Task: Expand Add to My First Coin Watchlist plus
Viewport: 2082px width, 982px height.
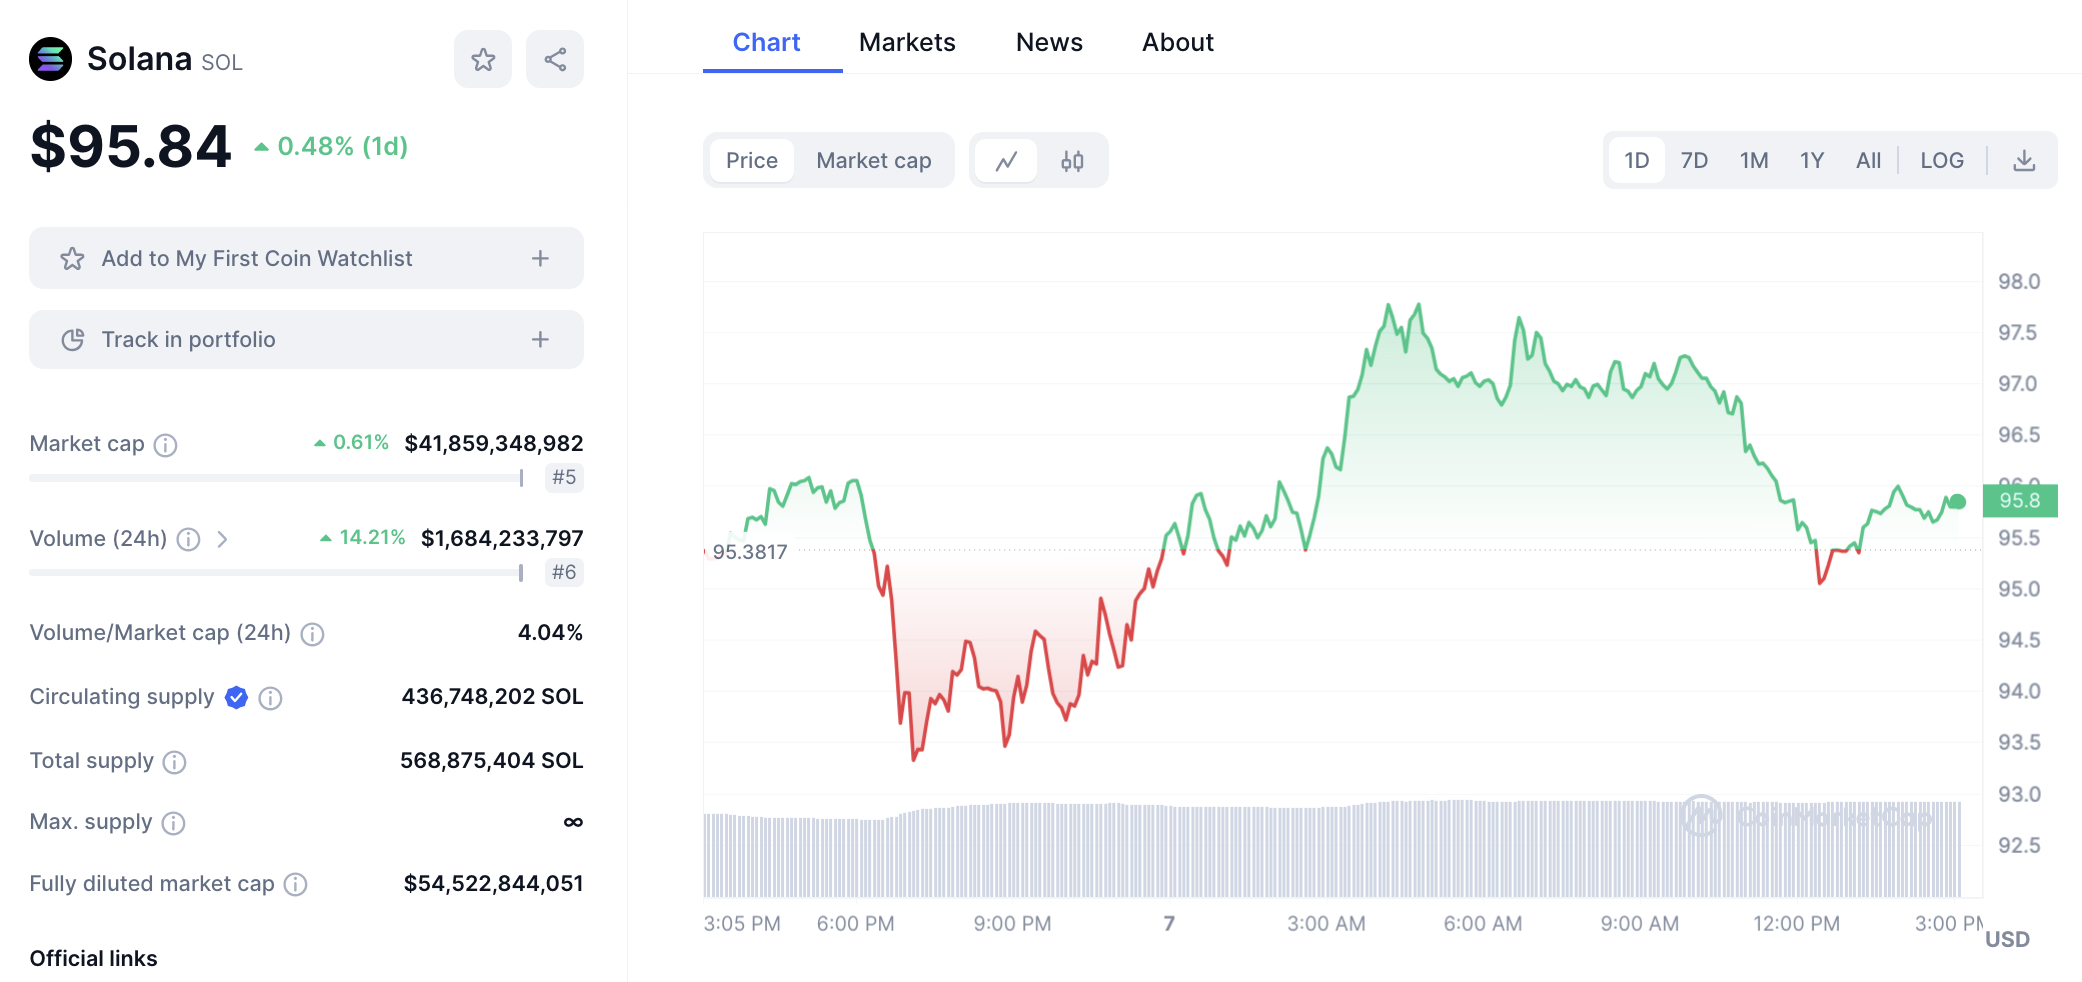Action: 540,259
